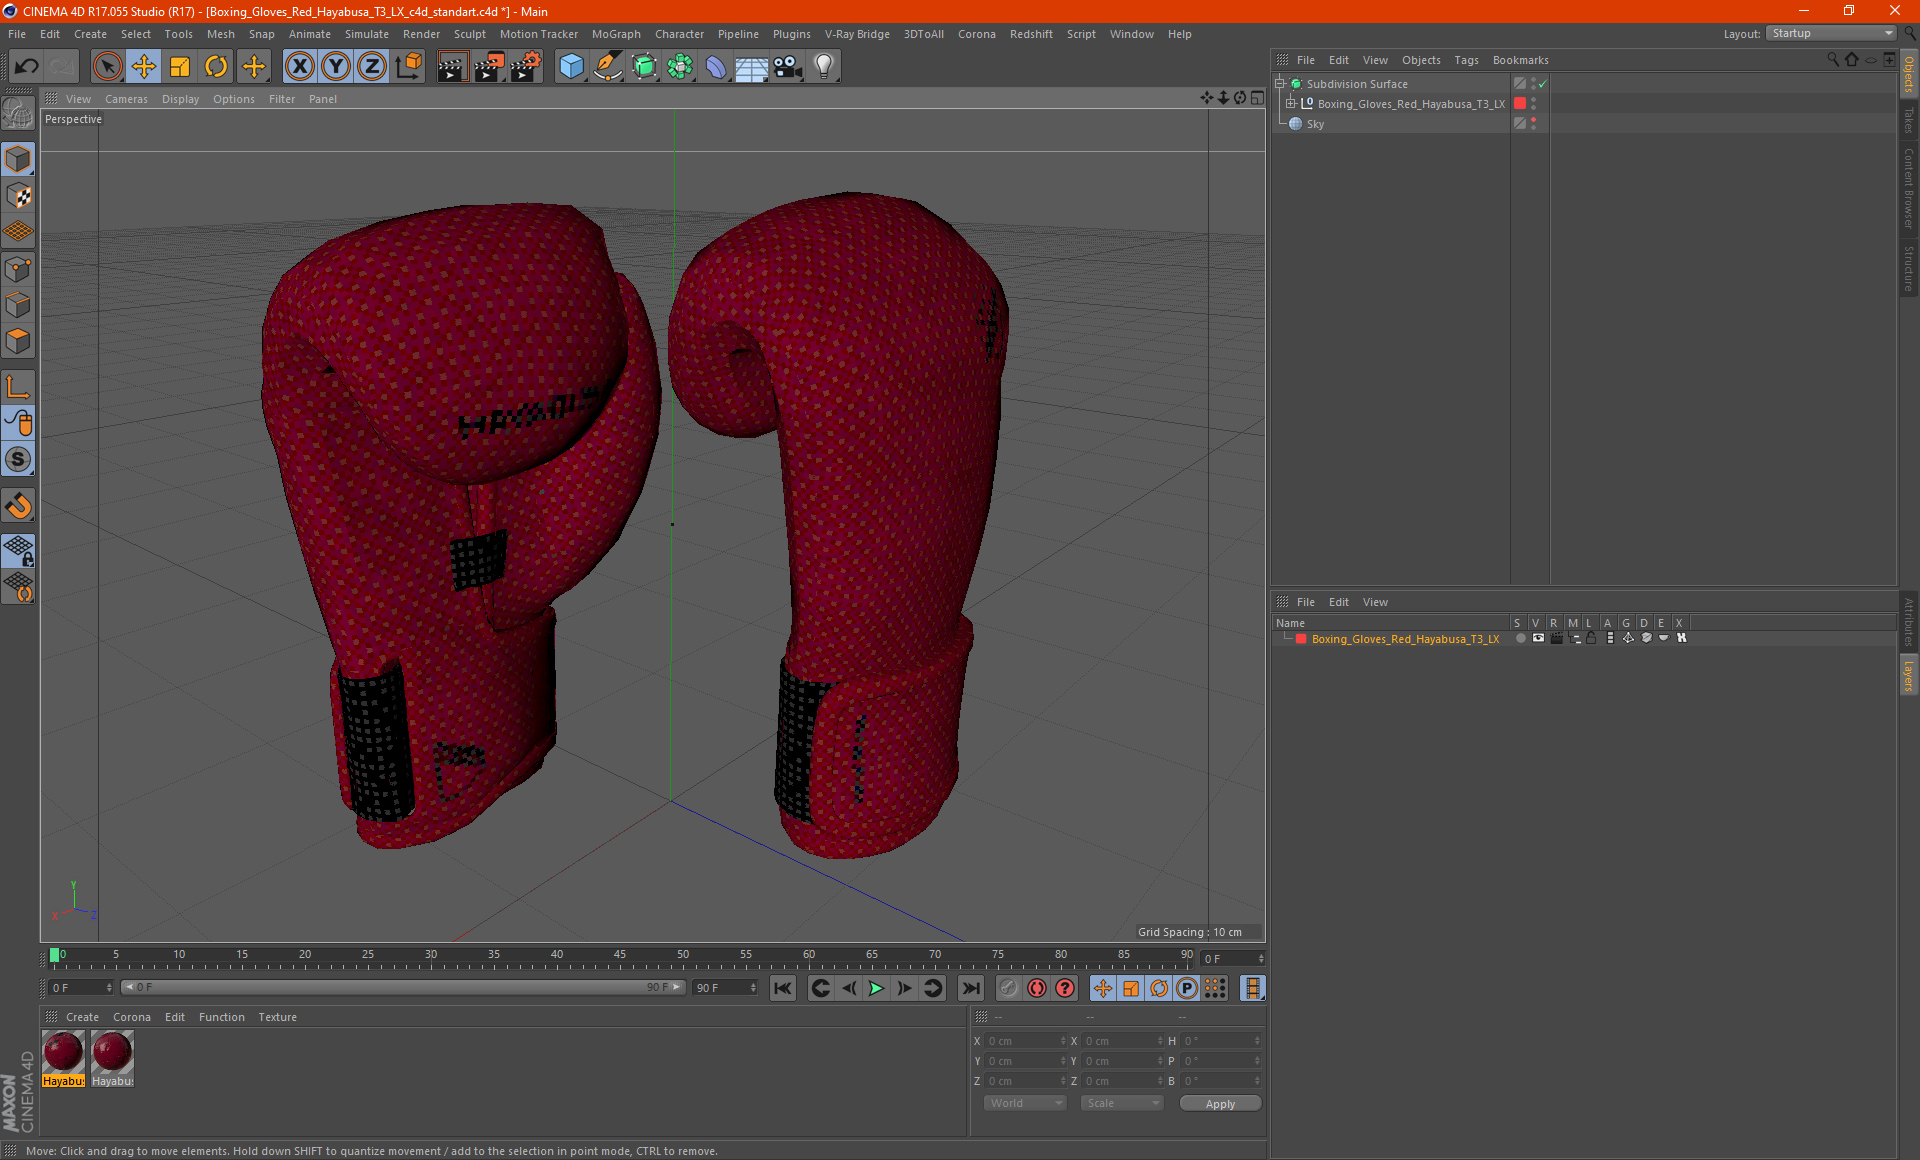This screenshot has height=1160, width=1920.
Task: Select the Live Selection tool
Action: [107, 66]
